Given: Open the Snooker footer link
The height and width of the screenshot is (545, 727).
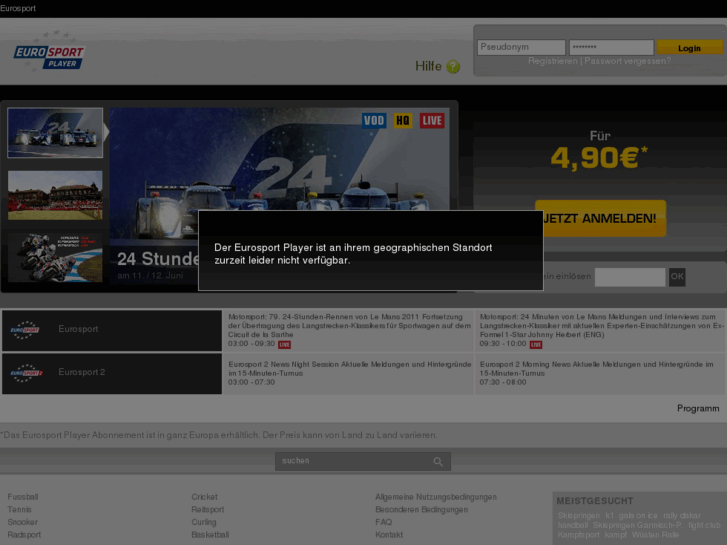Looking at the screenshot, I should tap(22, 522).
